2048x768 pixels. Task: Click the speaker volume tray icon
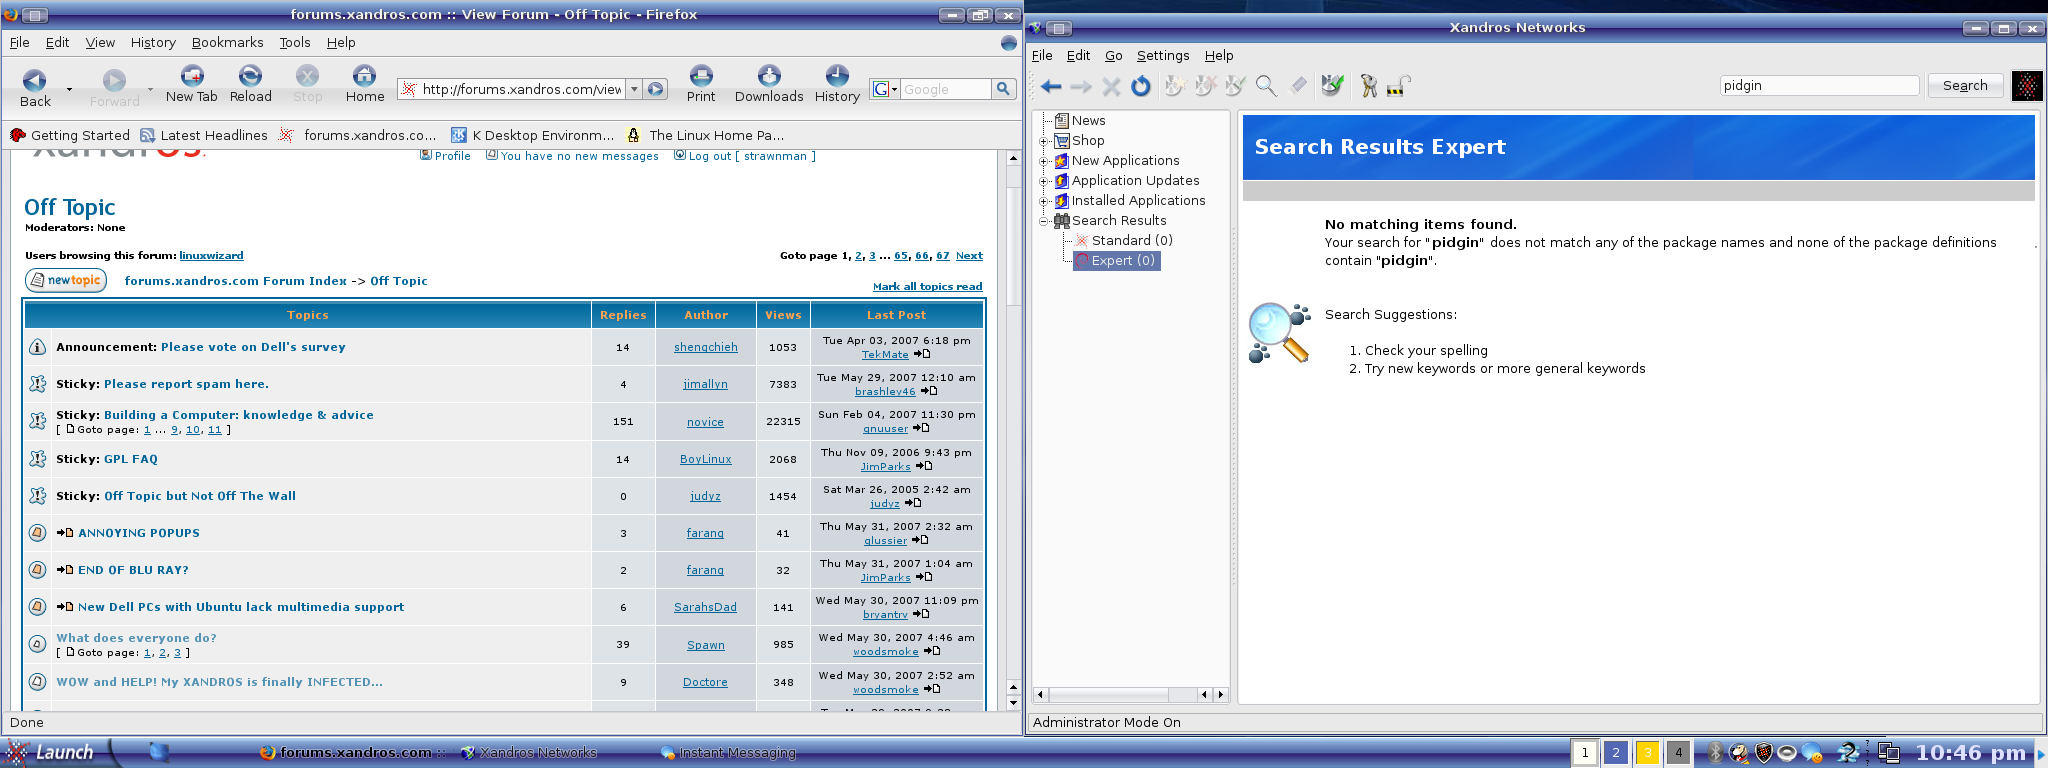[x=1787, y=753]
